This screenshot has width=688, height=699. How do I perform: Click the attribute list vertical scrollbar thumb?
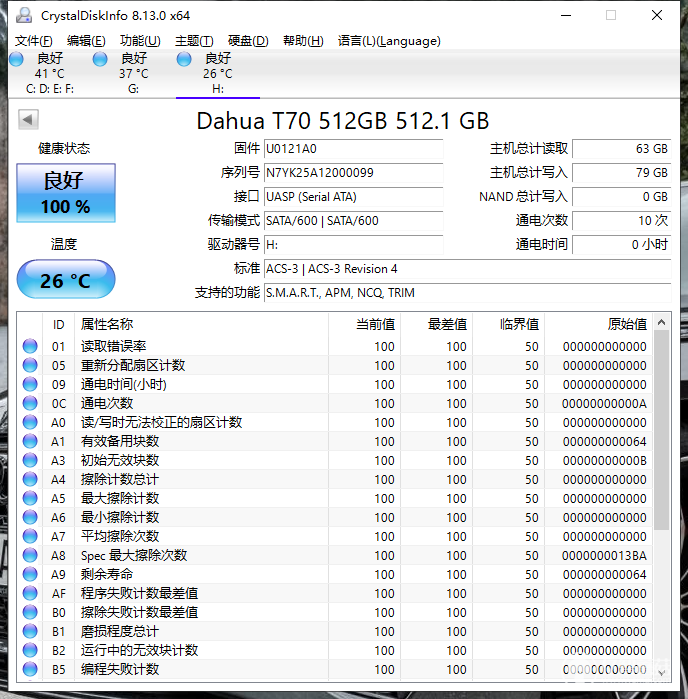pos(662,430)
